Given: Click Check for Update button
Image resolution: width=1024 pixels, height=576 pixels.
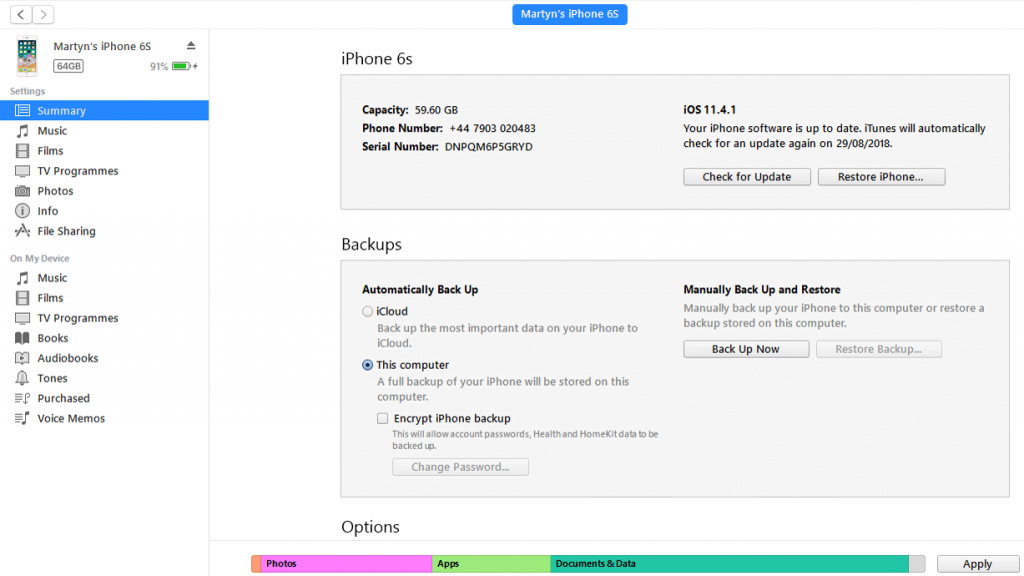Looking at the screenshot, I should tap(747, 177).
